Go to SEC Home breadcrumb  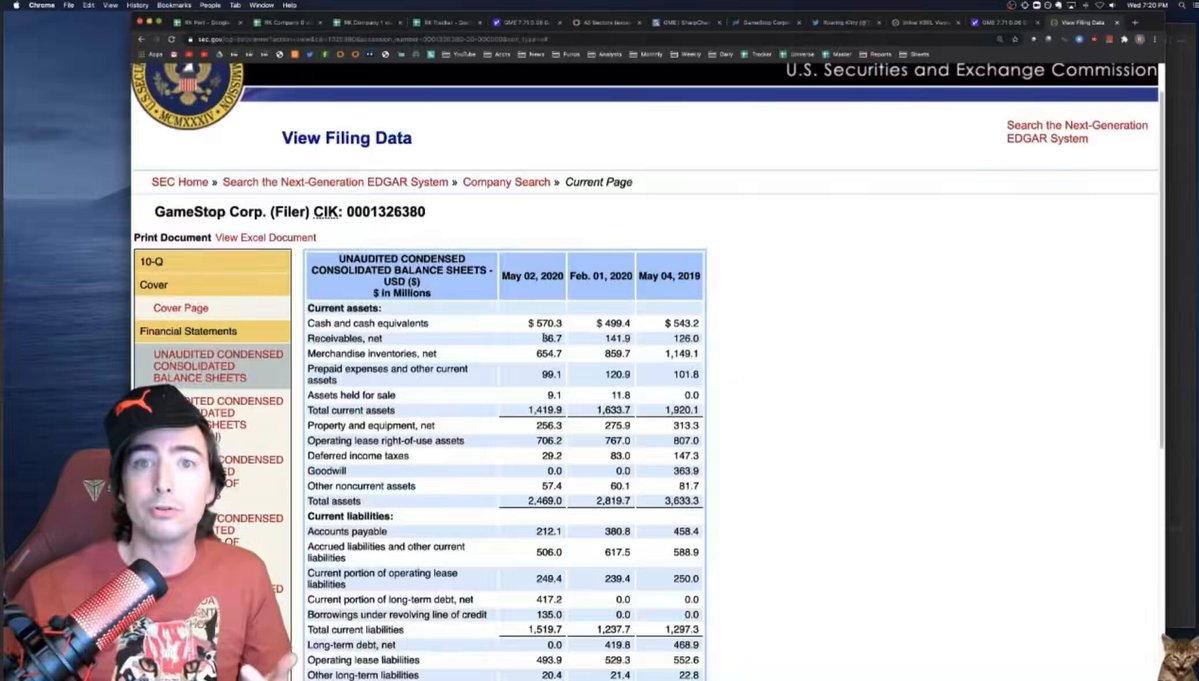(x=180, y=182)
